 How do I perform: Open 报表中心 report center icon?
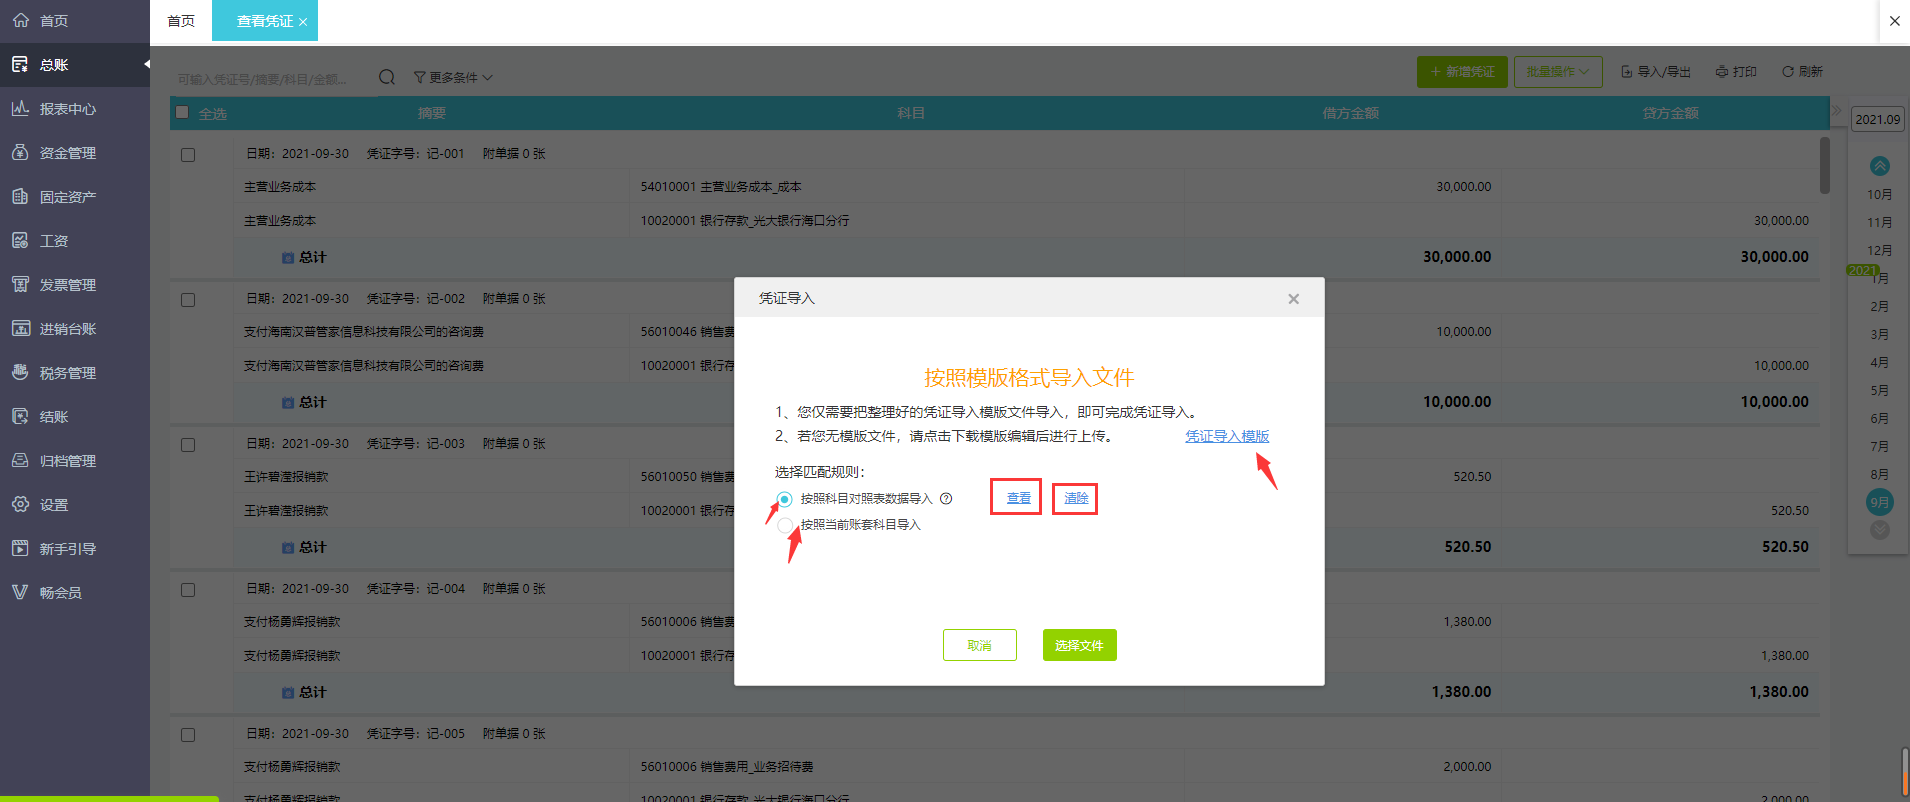[20, 109]
